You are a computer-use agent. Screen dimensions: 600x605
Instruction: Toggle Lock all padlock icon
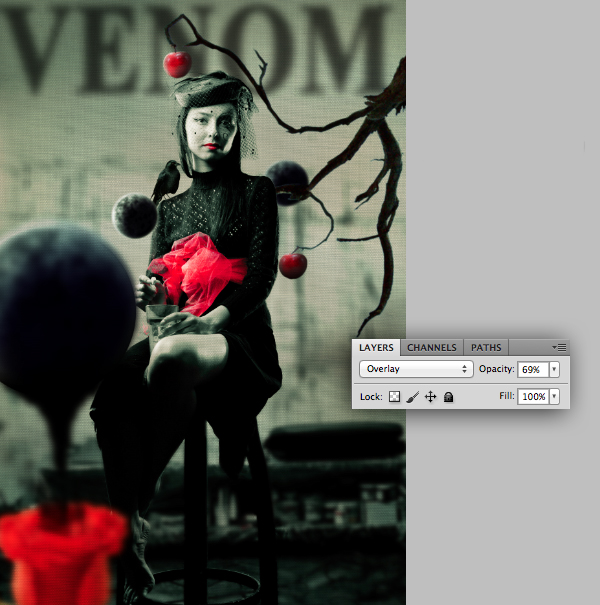448,397
